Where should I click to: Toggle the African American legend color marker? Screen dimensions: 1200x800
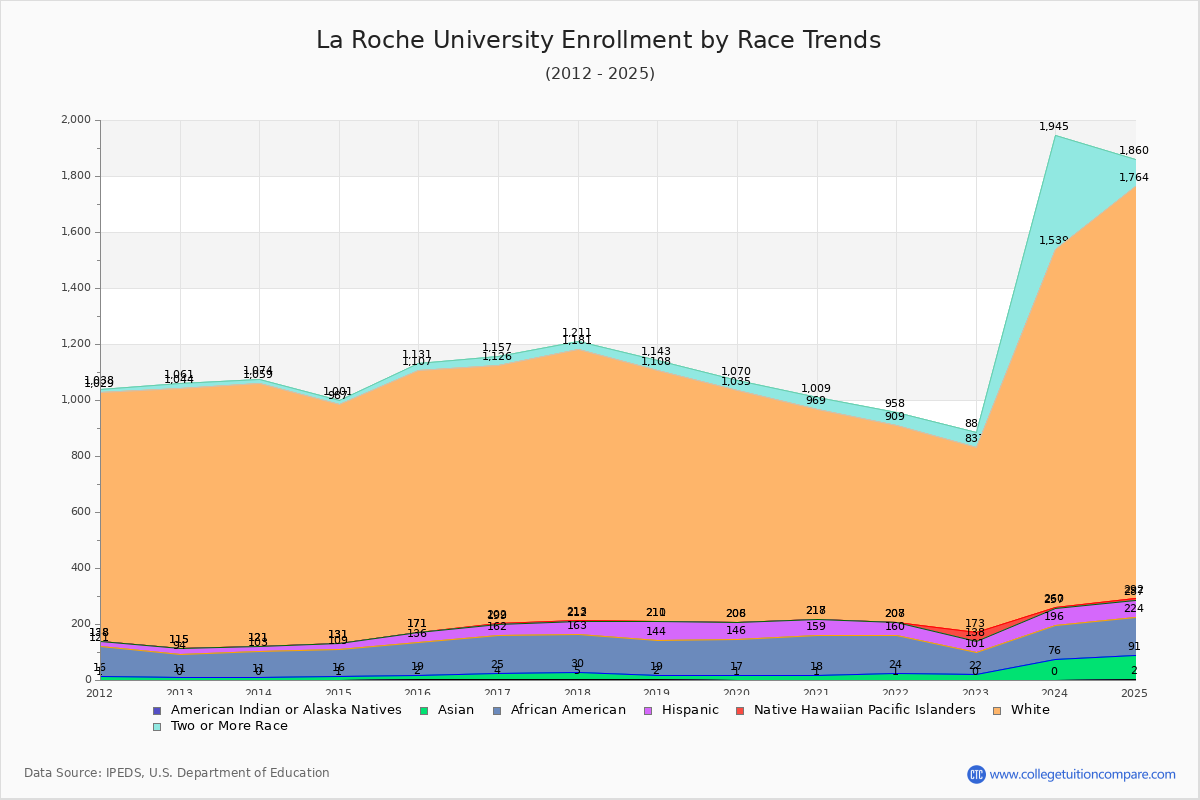click(x=497, y=710)
